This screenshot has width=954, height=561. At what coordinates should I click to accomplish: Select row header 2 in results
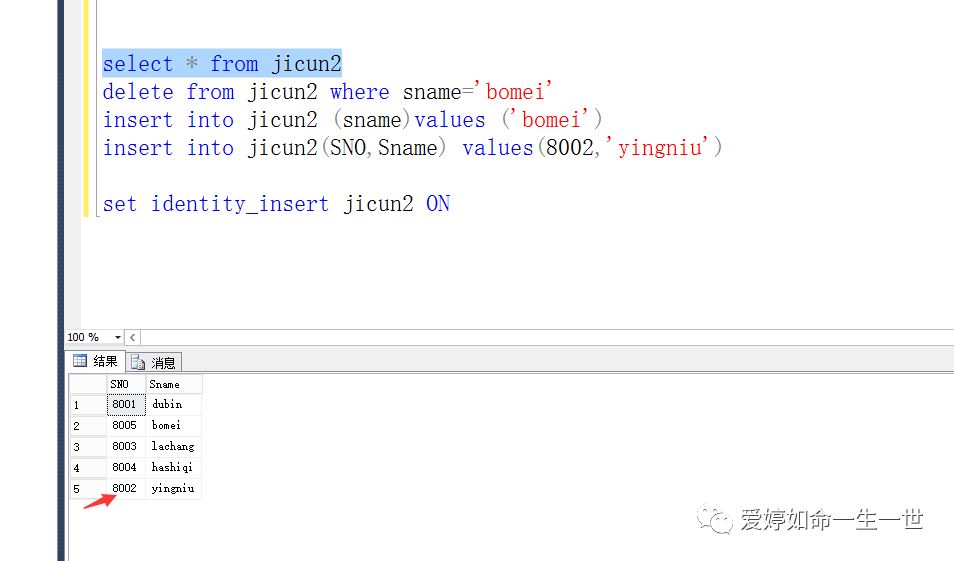[88, 426]
